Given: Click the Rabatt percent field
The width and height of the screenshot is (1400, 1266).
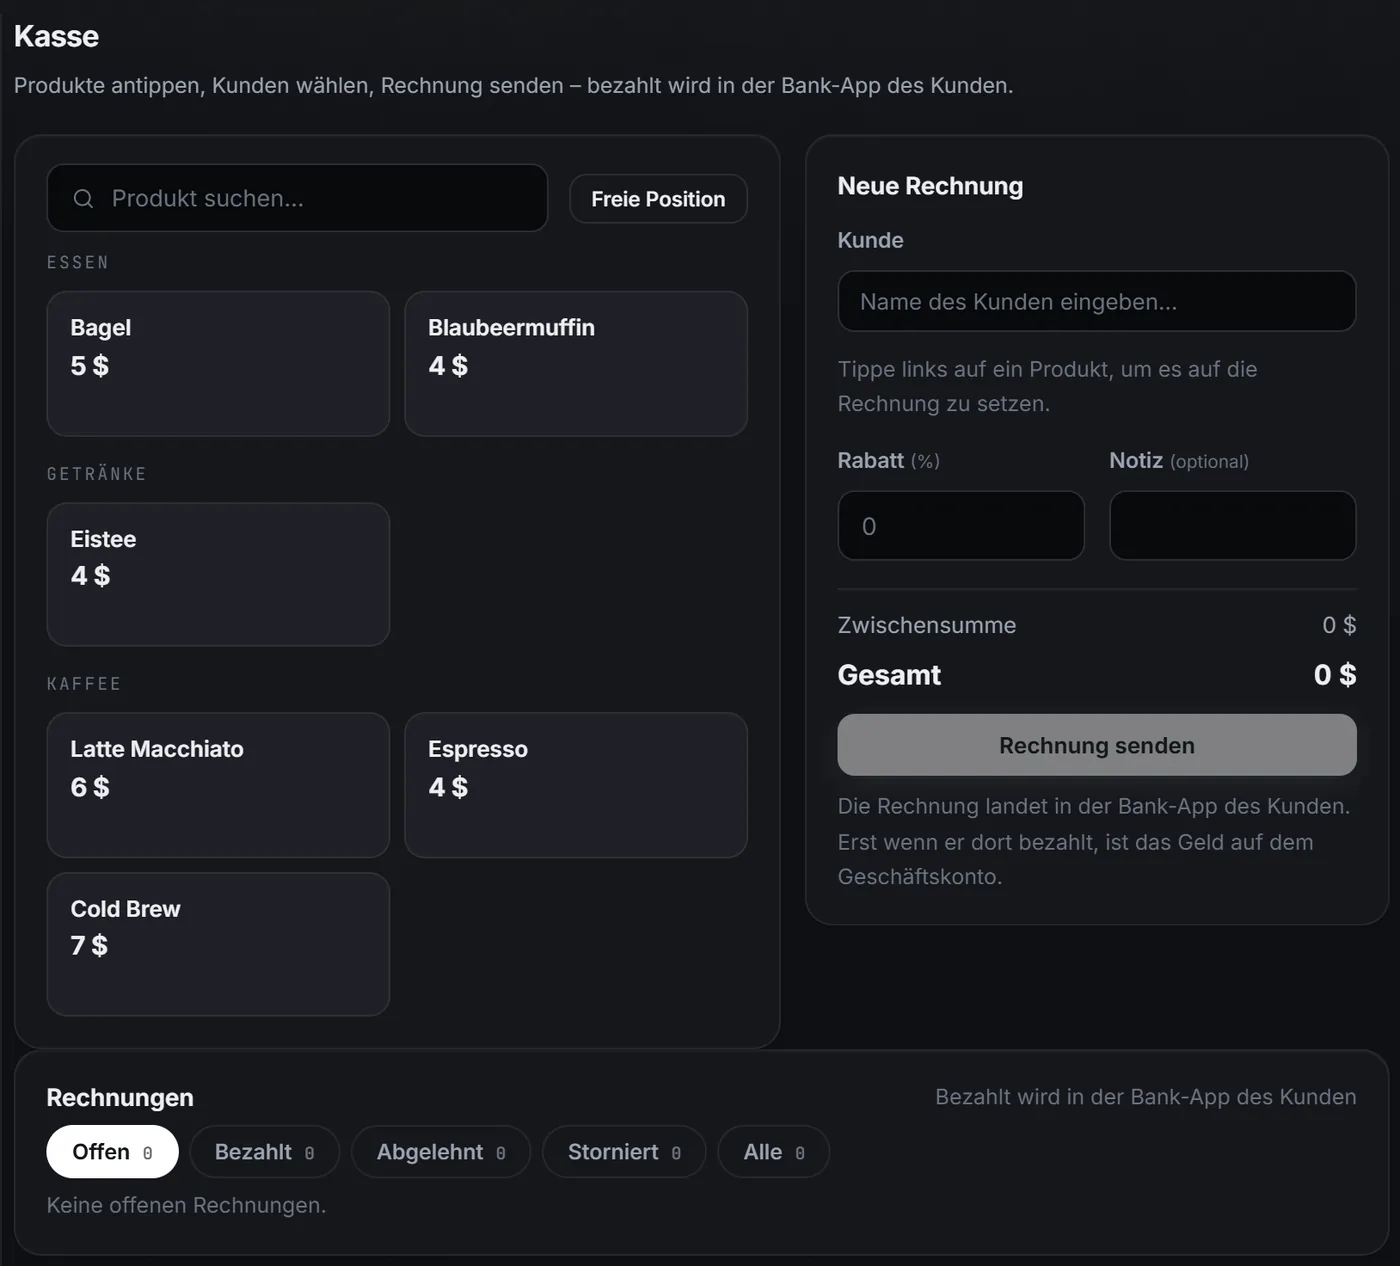Looking at the screenshot, I should point(961,525).
